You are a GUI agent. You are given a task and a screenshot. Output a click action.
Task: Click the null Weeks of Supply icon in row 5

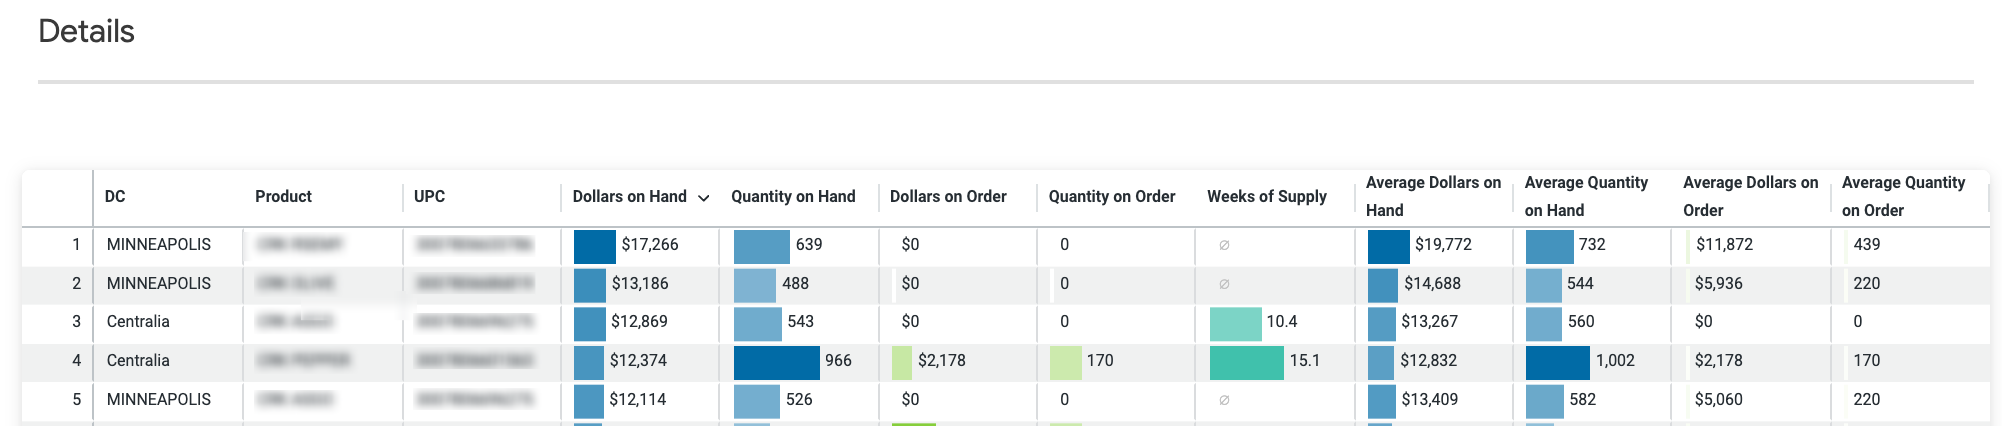1224,400
